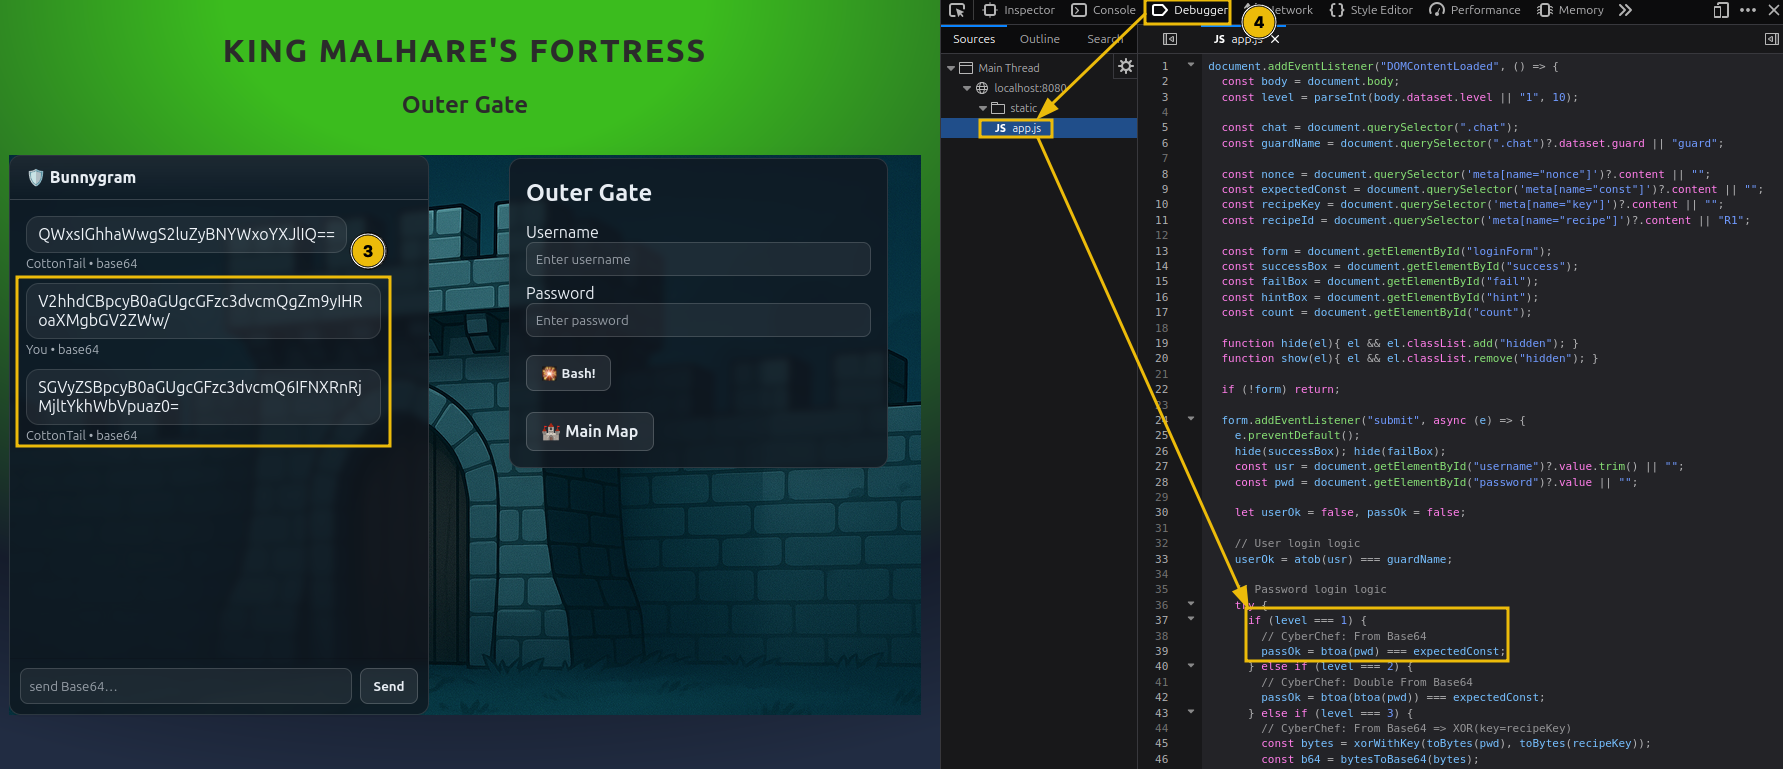Activate the element picker icon

957,10
